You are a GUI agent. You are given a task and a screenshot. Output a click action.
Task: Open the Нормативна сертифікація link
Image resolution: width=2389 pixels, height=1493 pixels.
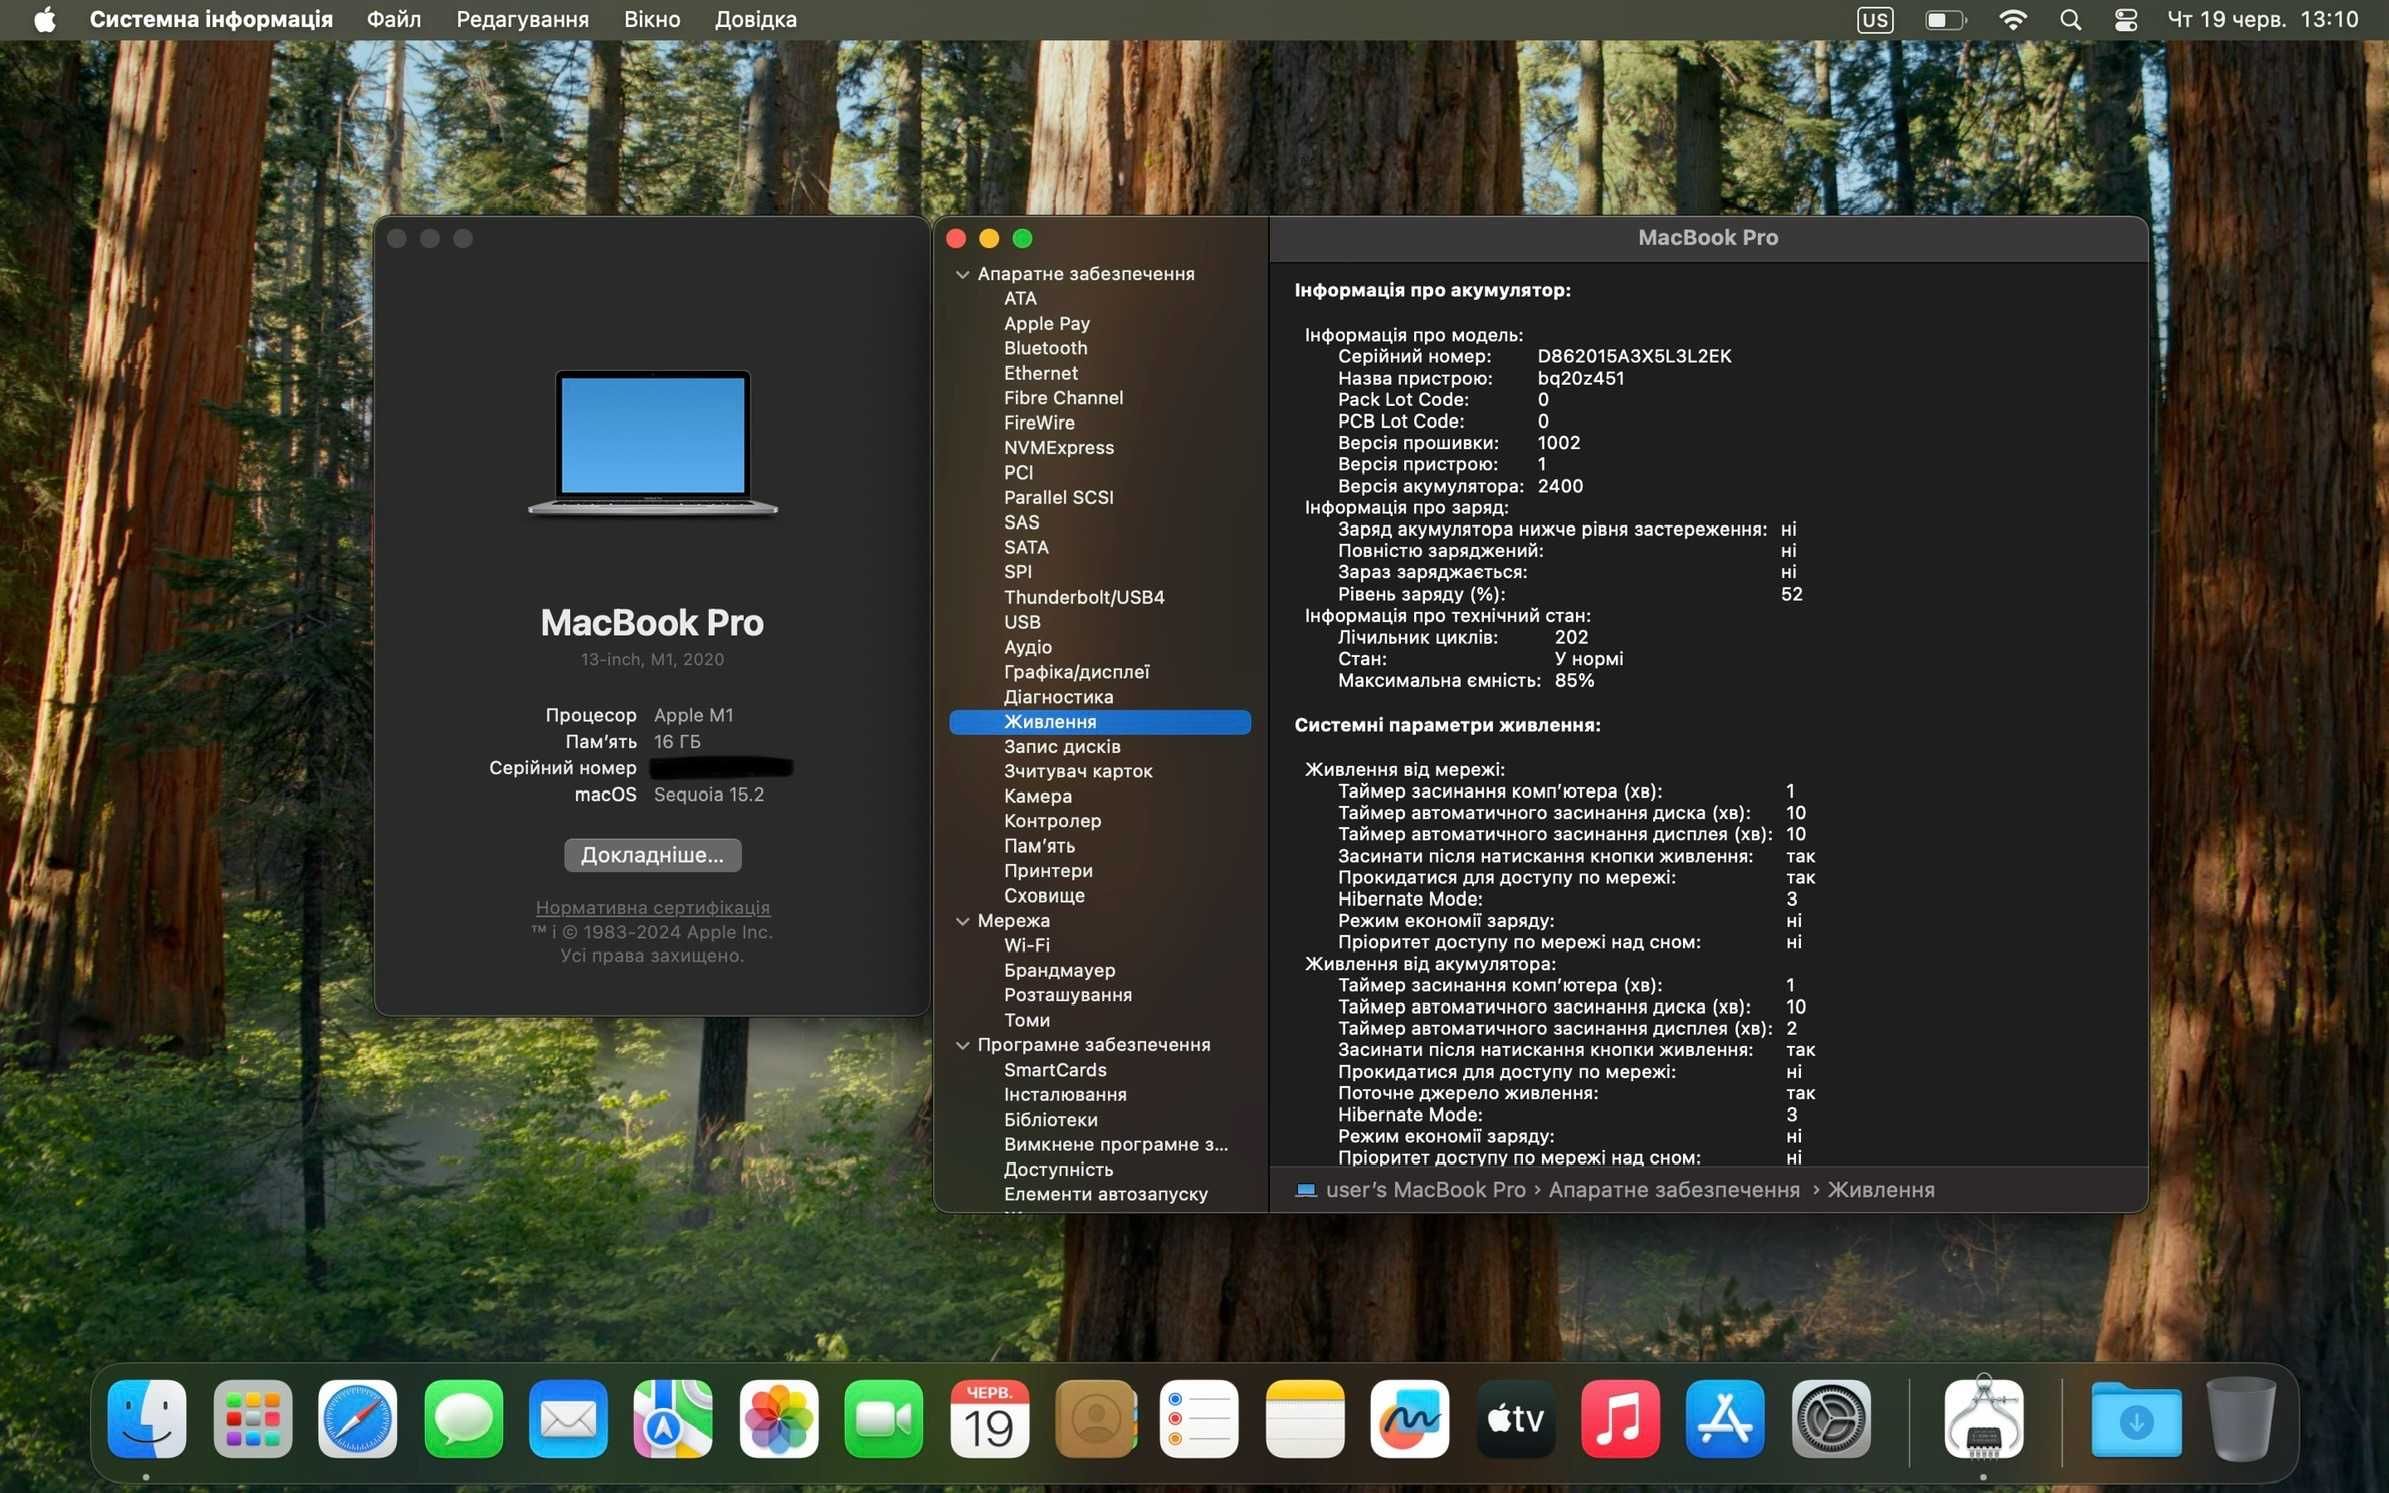tap(652, 907)
